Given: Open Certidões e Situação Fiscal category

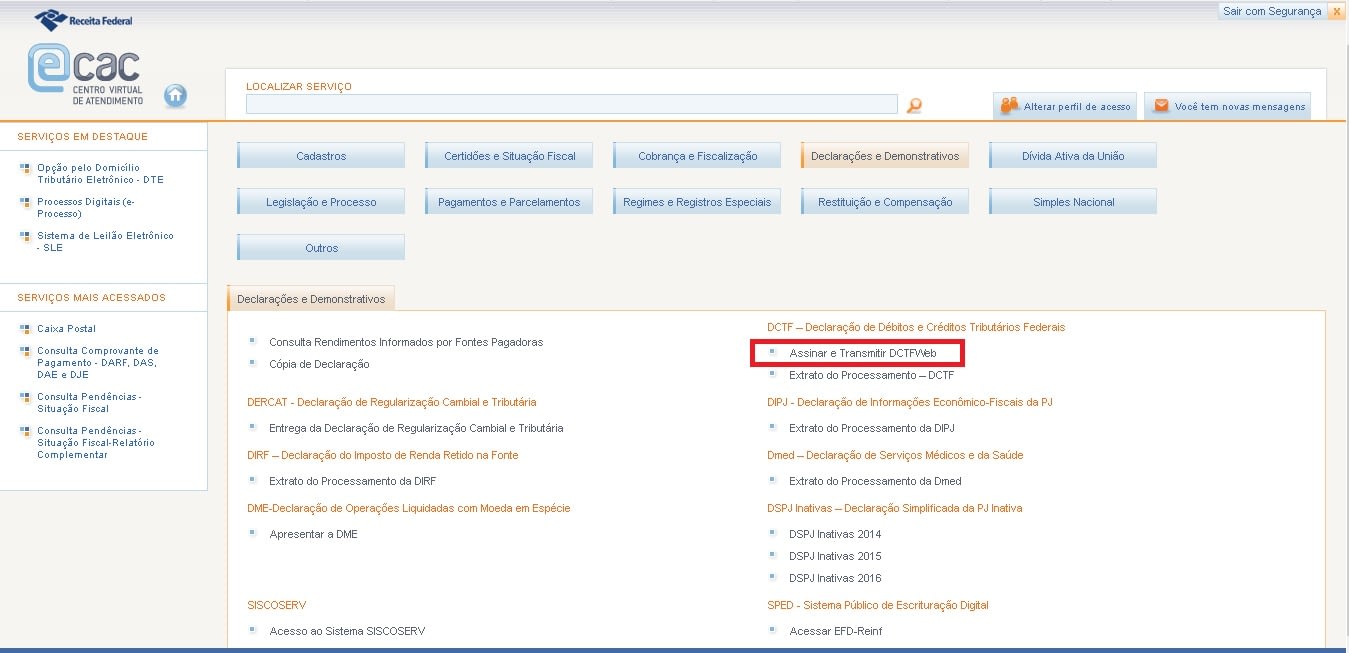Looking at the screenshot, I should coord(509,156).
